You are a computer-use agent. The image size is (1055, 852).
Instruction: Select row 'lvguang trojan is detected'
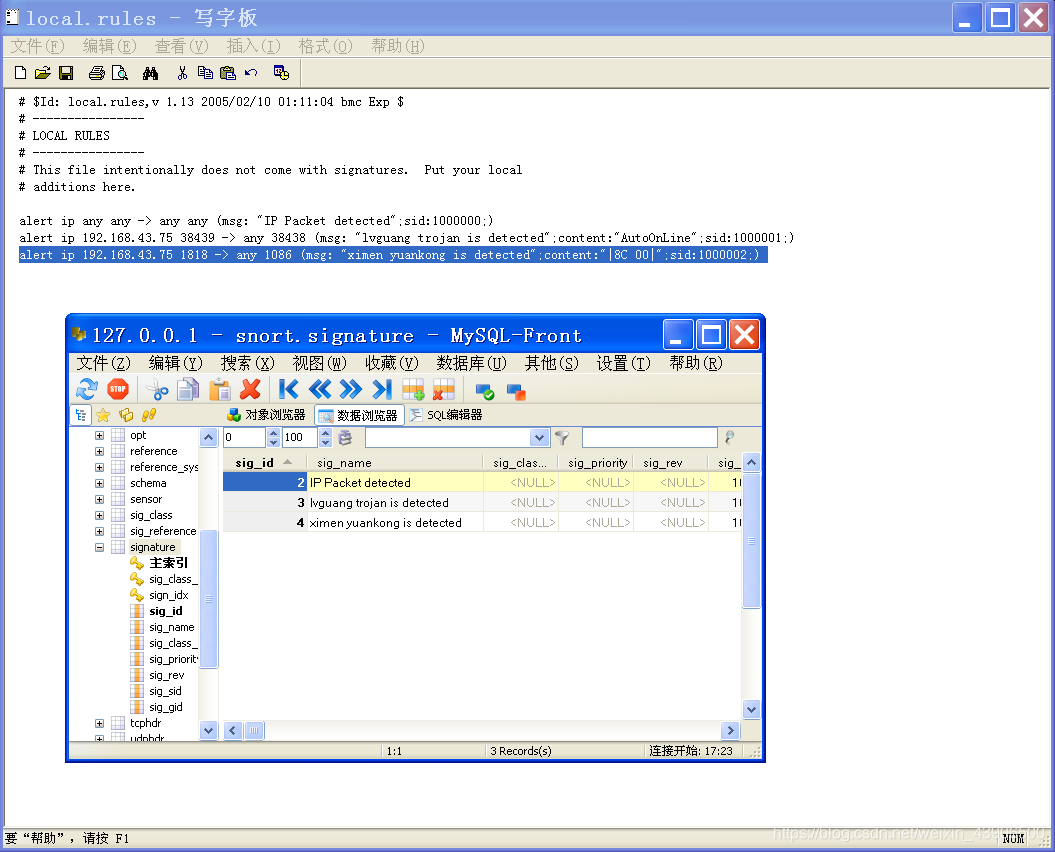click(x=482, y=503)
